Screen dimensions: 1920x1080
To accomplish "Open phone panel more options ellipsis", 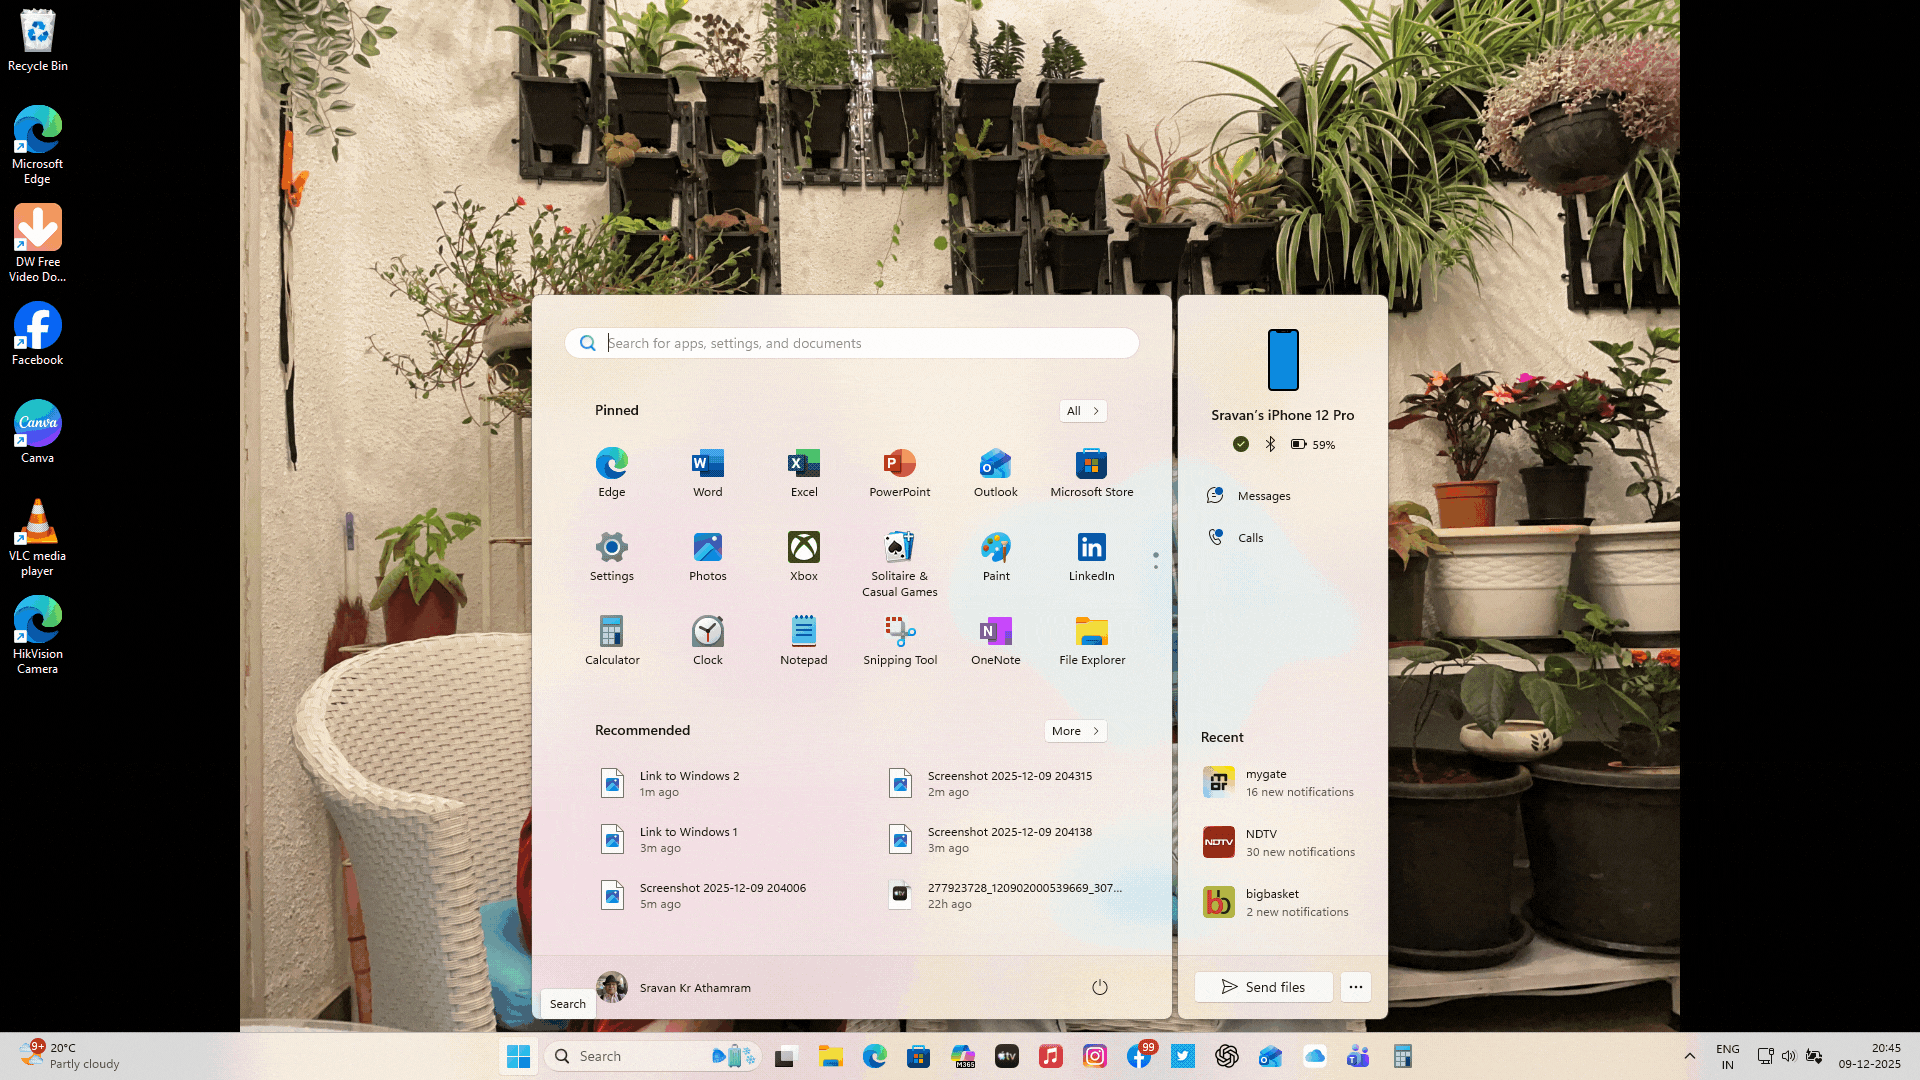I will click(x=1355, y=987).
